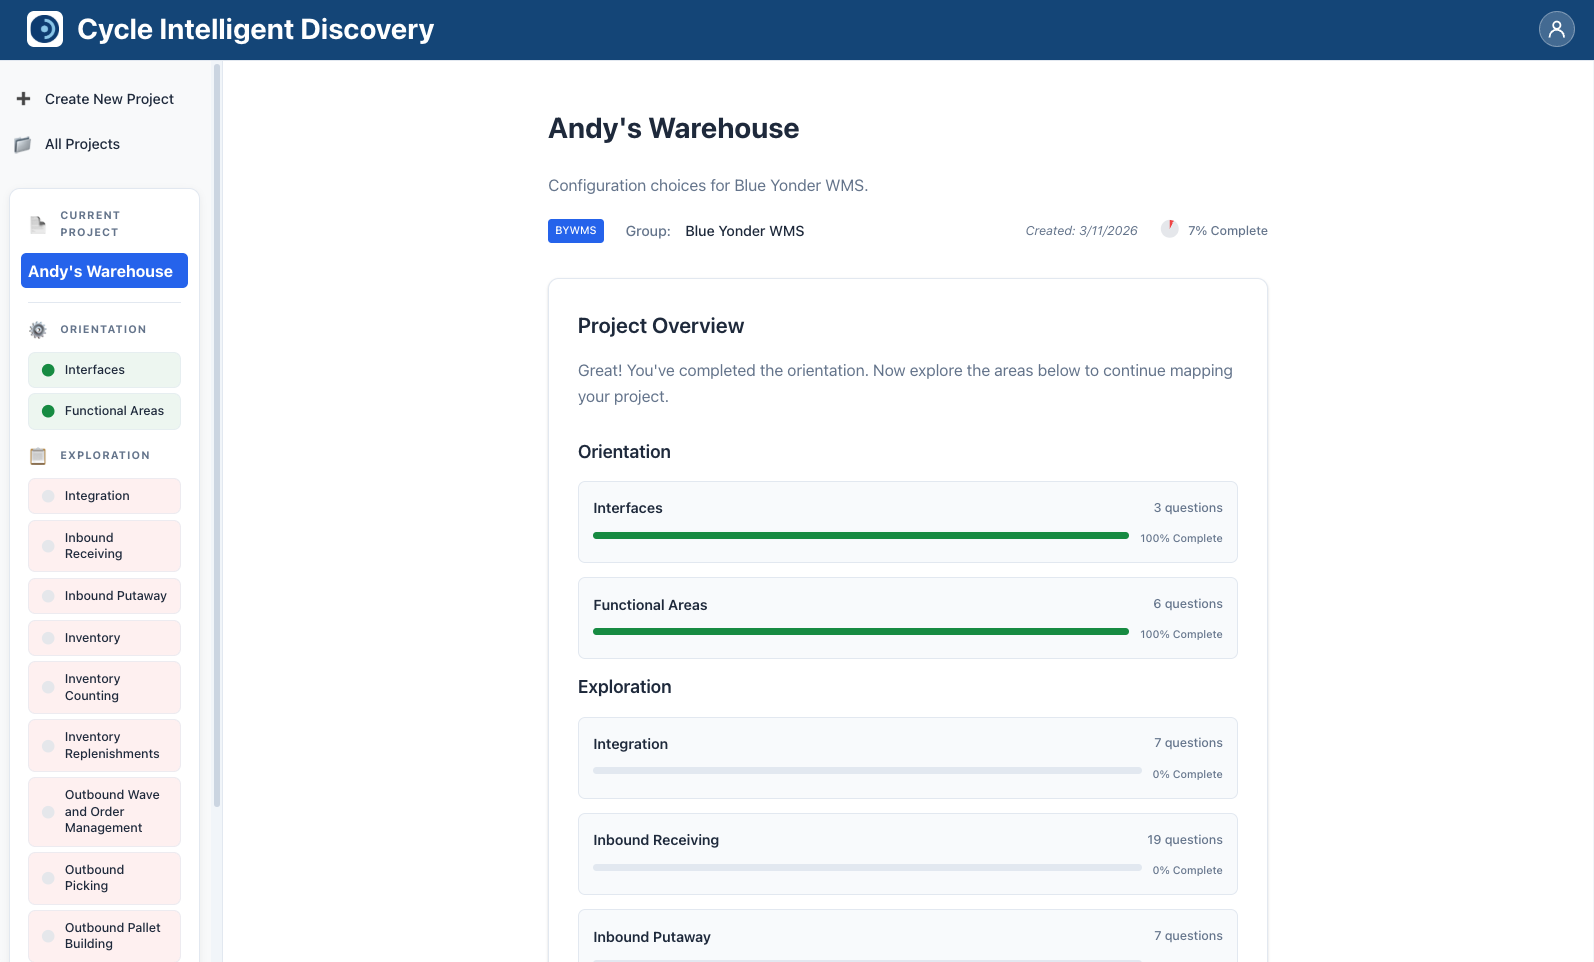Click the BYWMS badge
Screen dimensions: 1594x962
(575, 231)
